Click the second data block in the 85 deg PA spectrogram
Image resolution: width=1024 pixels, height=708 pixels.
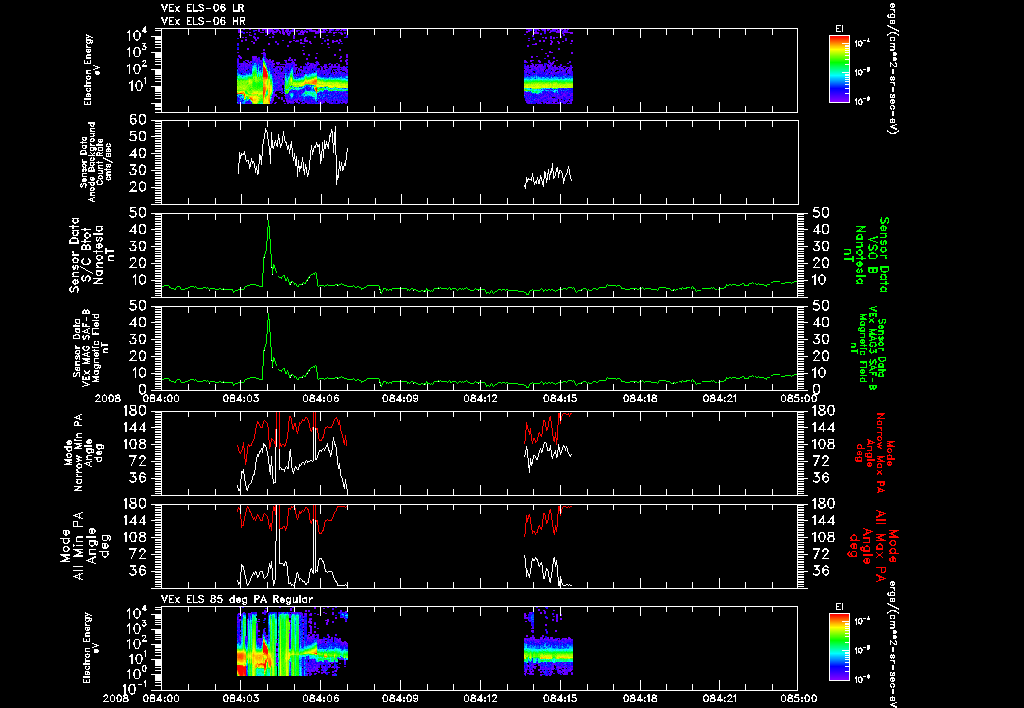tap(549, 643)
